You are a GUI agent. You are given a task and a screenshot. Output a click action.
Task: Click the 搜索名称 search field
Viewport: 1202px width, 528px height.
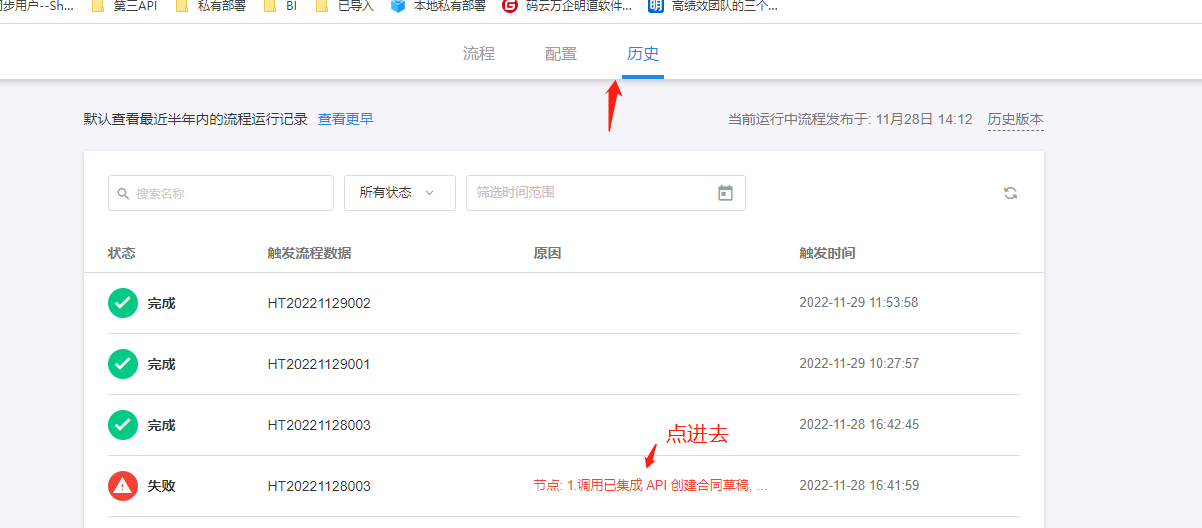tap(221, 193)
